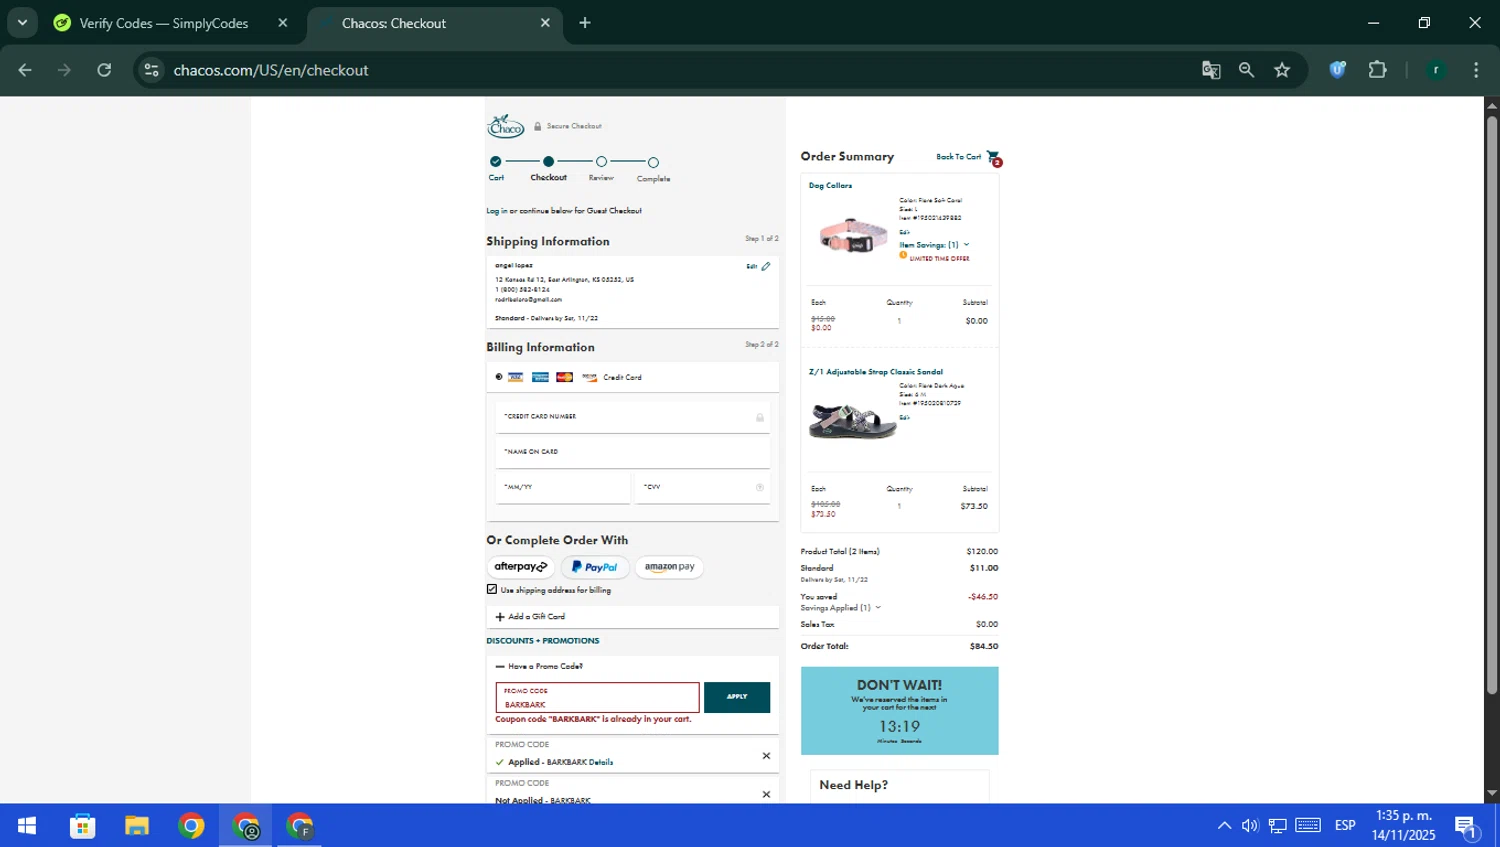The width and height of the screenshot is (1500, 847).
Task: Remove the applied BARKBARK promo code
Action: click(767, 756)
